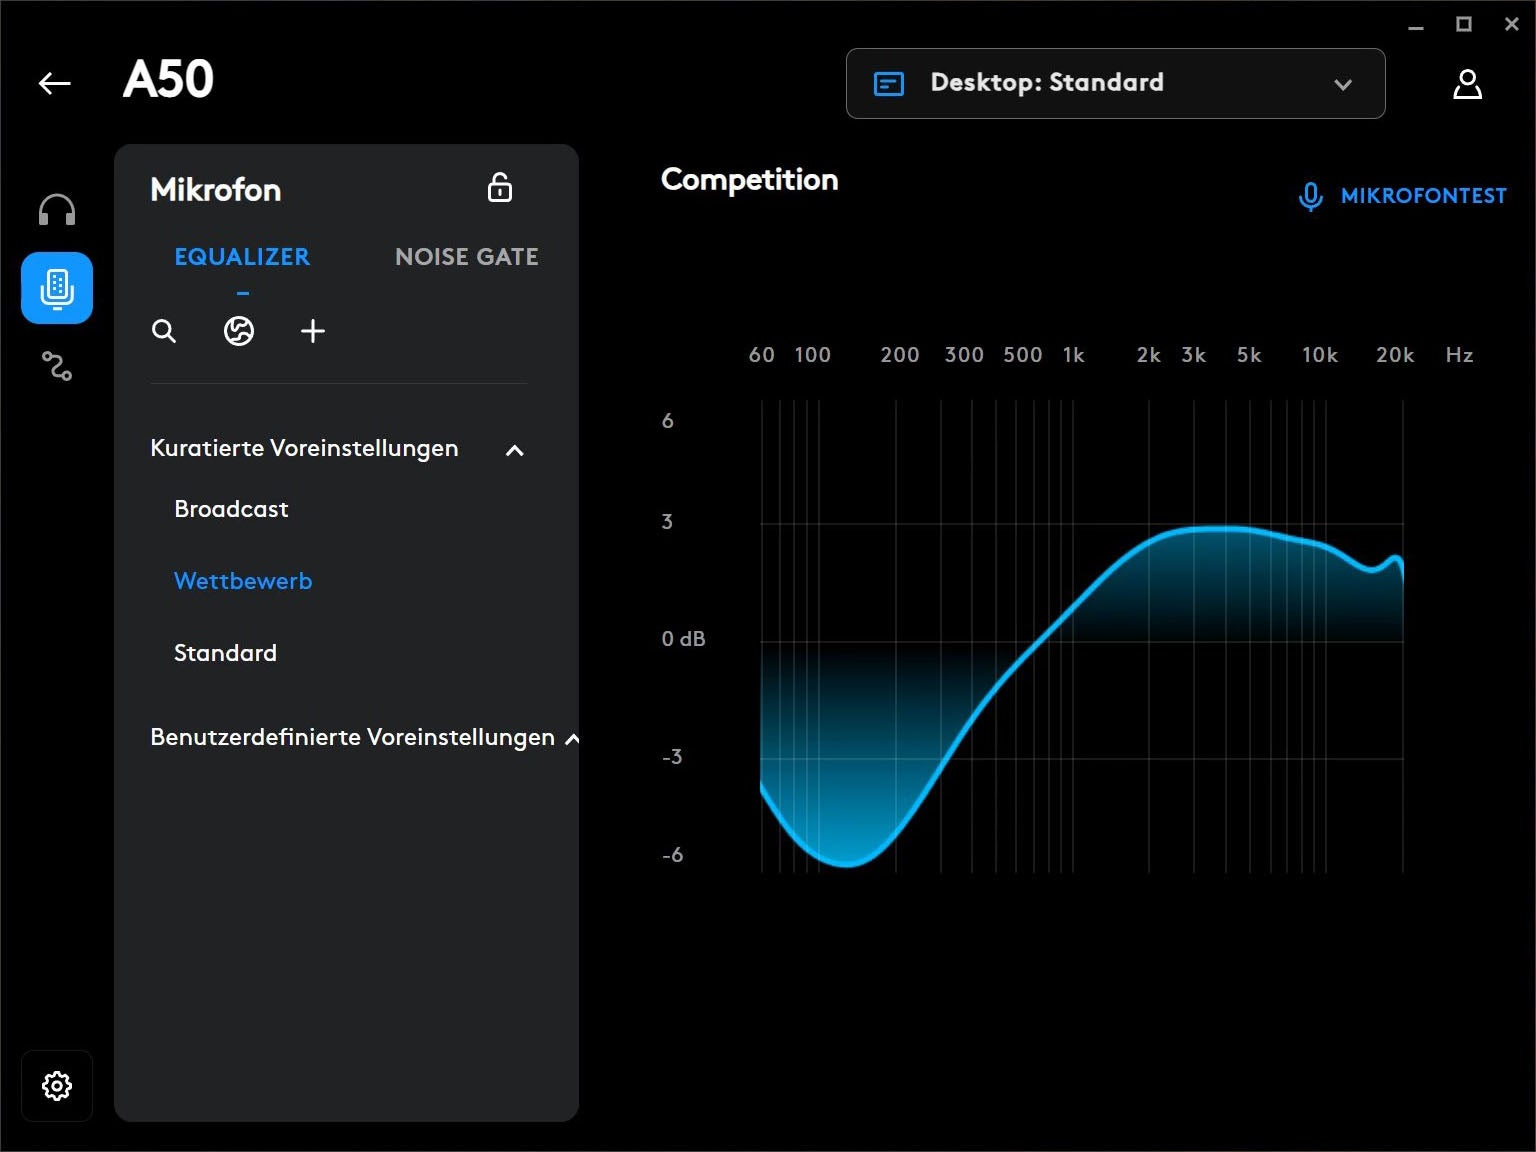
Task: Collapse the Kuratierte Voreinstellungen section
Action: tap(515, 450)
